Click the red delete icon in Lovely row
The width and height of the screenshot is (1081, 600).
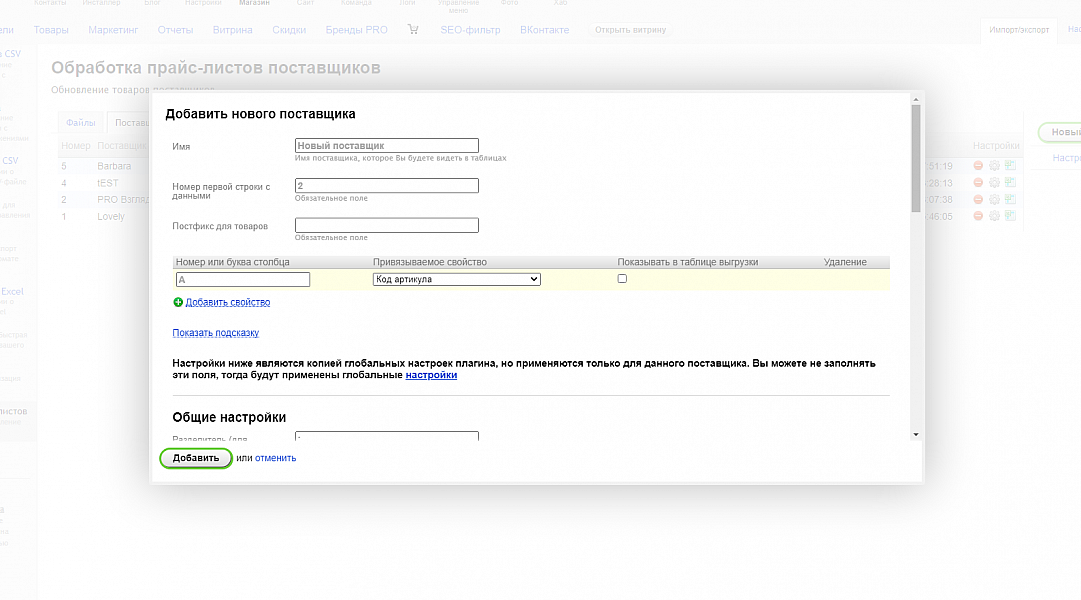tap(978, 216)
